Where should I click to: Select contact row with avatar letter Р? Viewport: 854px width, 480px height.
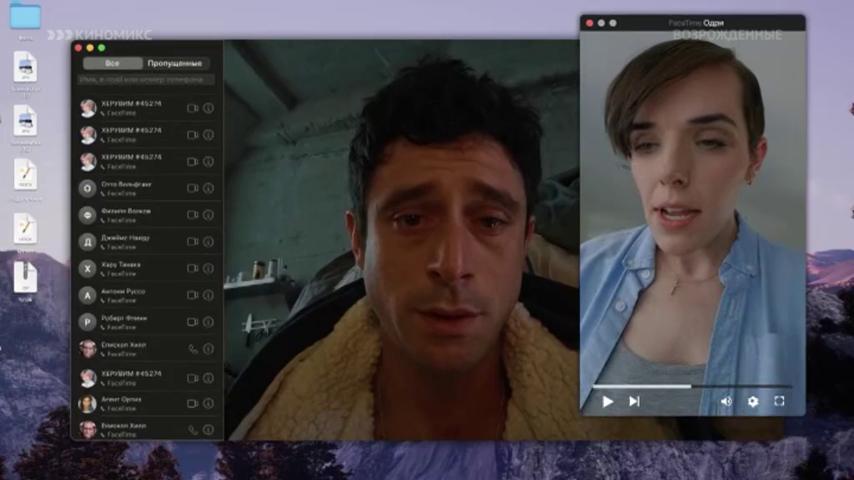tap(147, 322)
